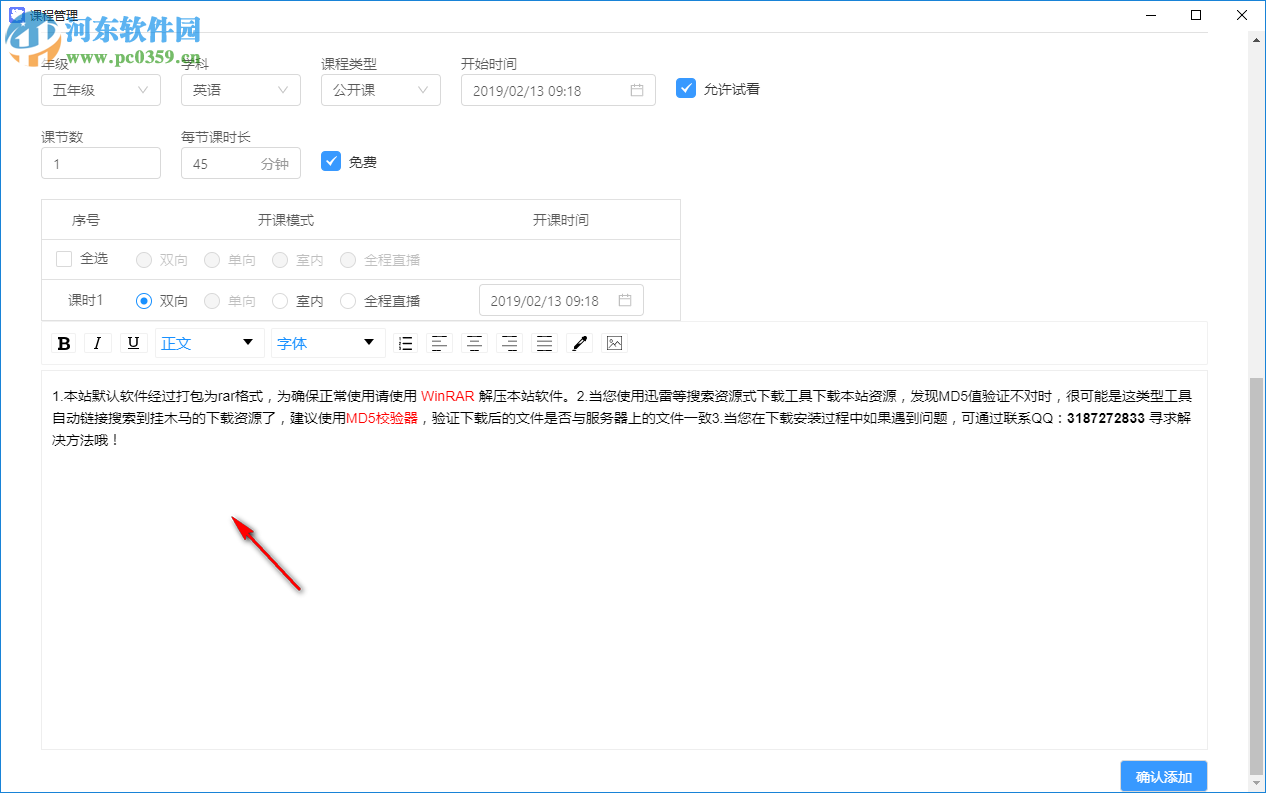Click the 确认添加 confirm button
Image resolution: width=1266 pixels, height=793 pixels.
pos(1163,776)
